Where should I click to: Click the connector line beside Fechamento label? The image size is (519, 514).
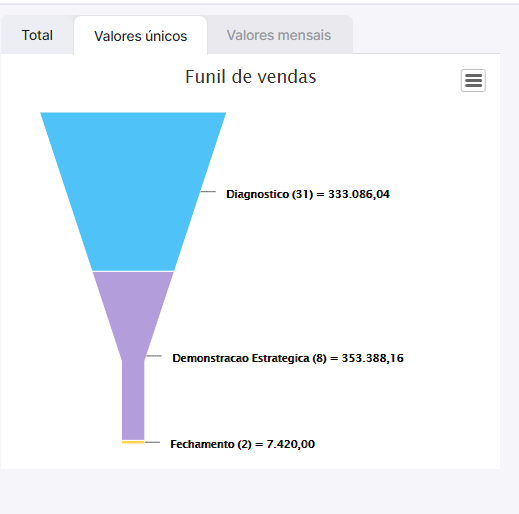pos(152,442)
